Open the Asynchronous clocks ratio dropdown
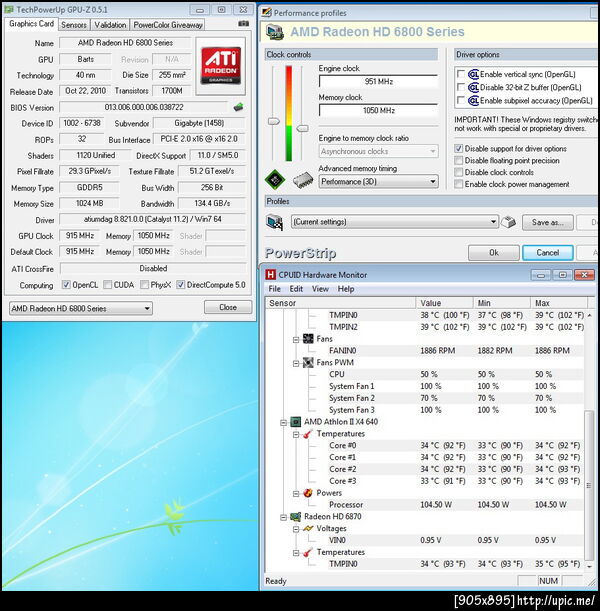This screenshot has width=600, height=611. pyautogui.click(x=378, y=151)
